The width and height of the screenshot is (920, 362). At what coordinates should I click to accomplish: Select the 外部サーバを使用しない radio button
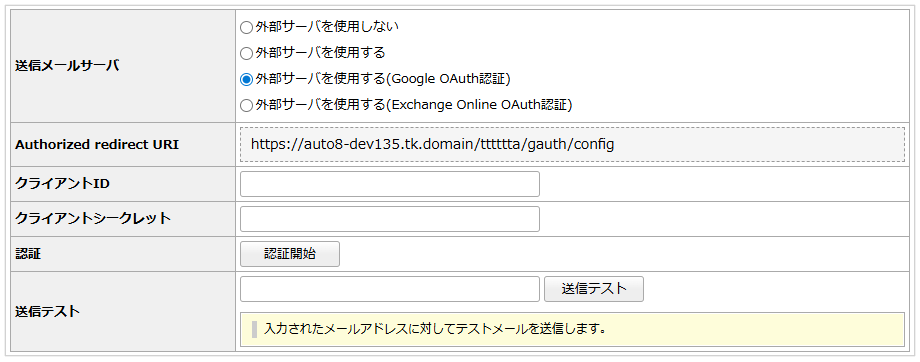[246, 27]
